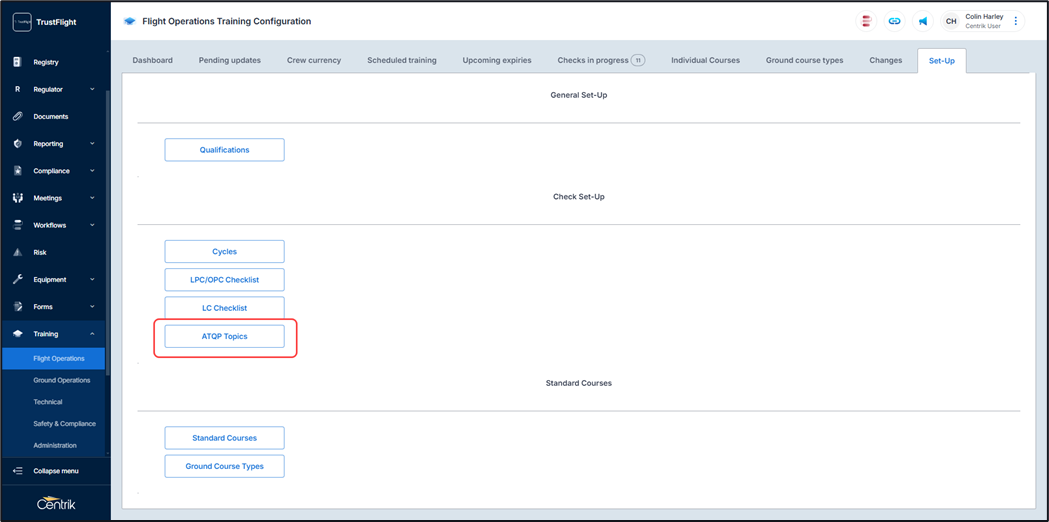Click the Centrik logo at bottom
The width and height of the screenshot is (1049, 522).
pyautogui.click(x=56, y=503)
